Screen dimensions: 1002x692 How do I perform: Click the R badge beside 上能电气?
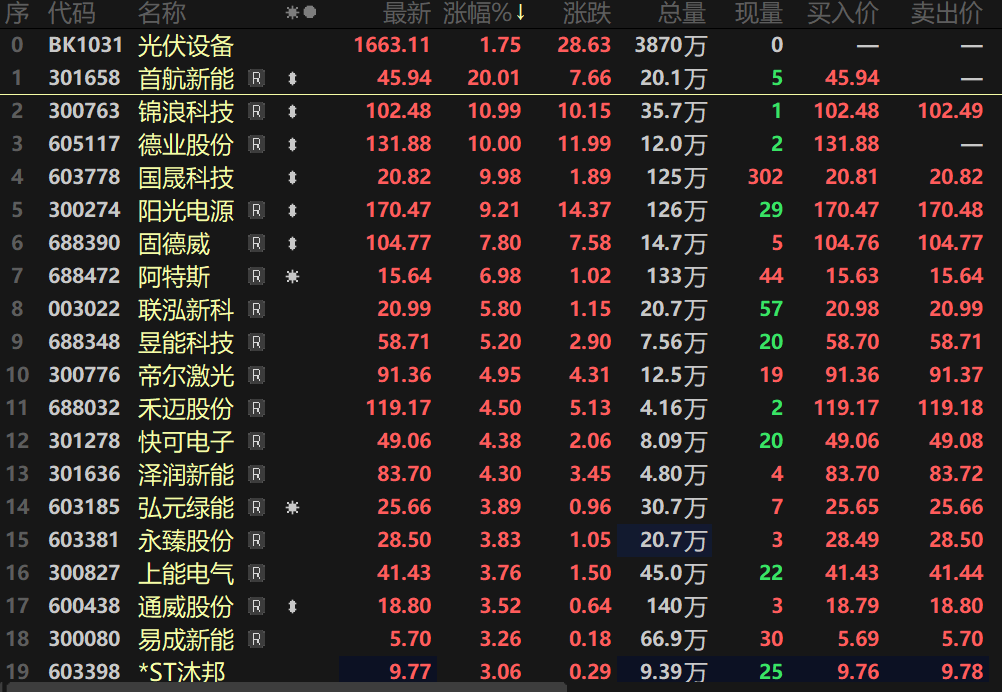pos(256,573)
